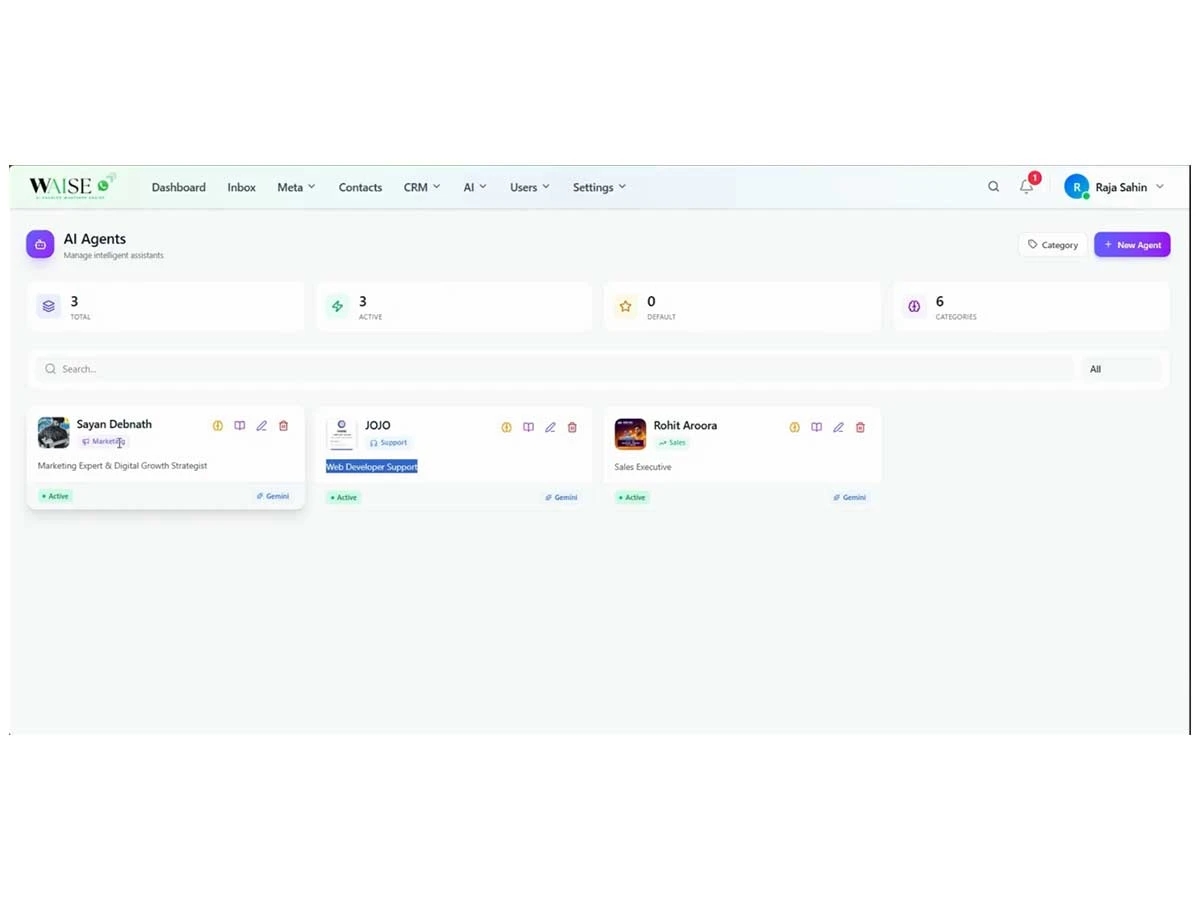This screenshot has width=1200, height=900.
Task: Click the highlighted Web Developer Support text
Action: tap(372, 467)
